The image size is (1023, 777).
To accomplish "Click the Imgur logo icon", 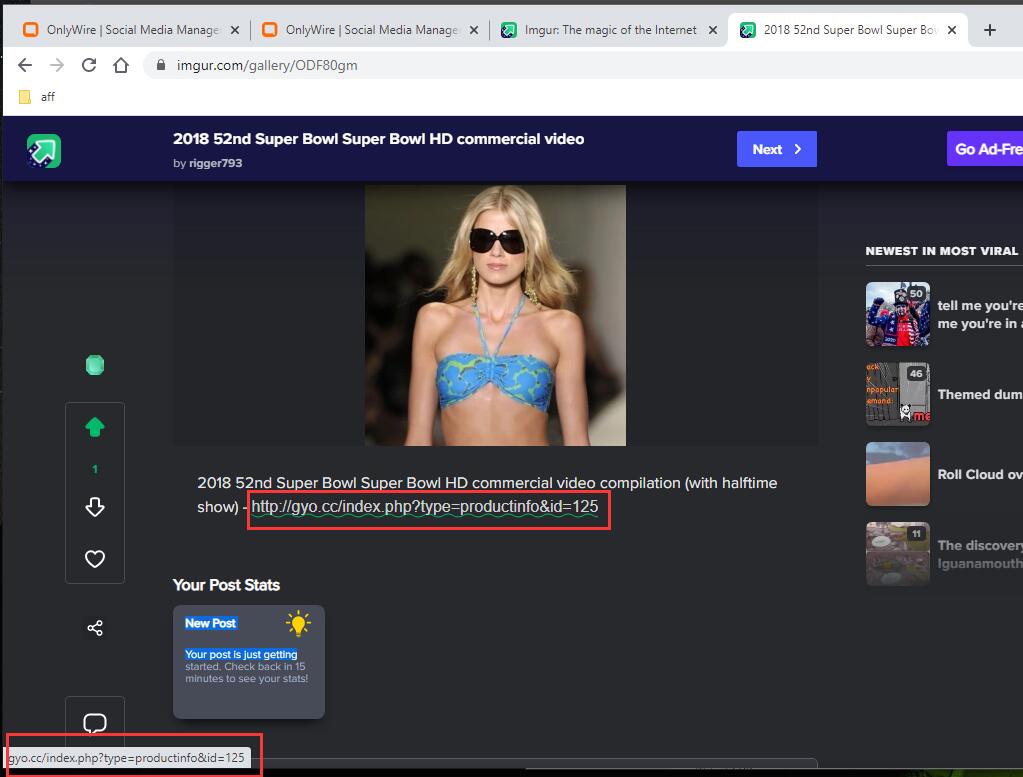I will (44, 150).
